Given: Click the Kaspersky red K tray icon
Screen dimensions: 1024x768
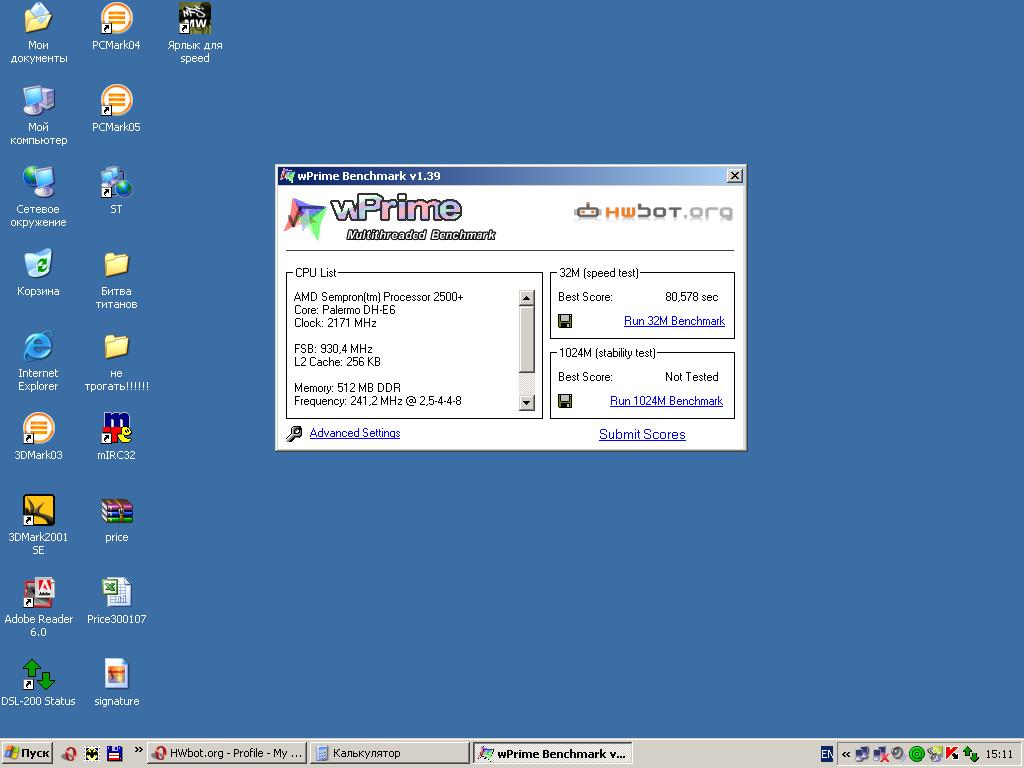Looking at the screenshot, I should pyautogui.click(x=952, y=754).
